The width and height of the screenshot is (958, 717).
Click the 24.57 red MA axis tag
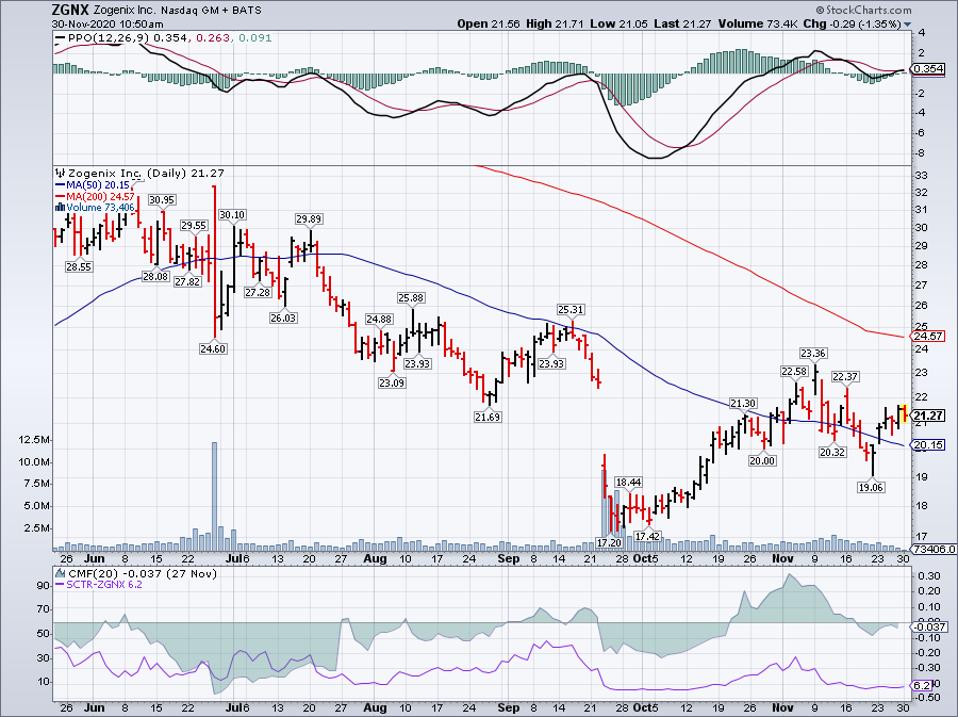pos(927,337)
